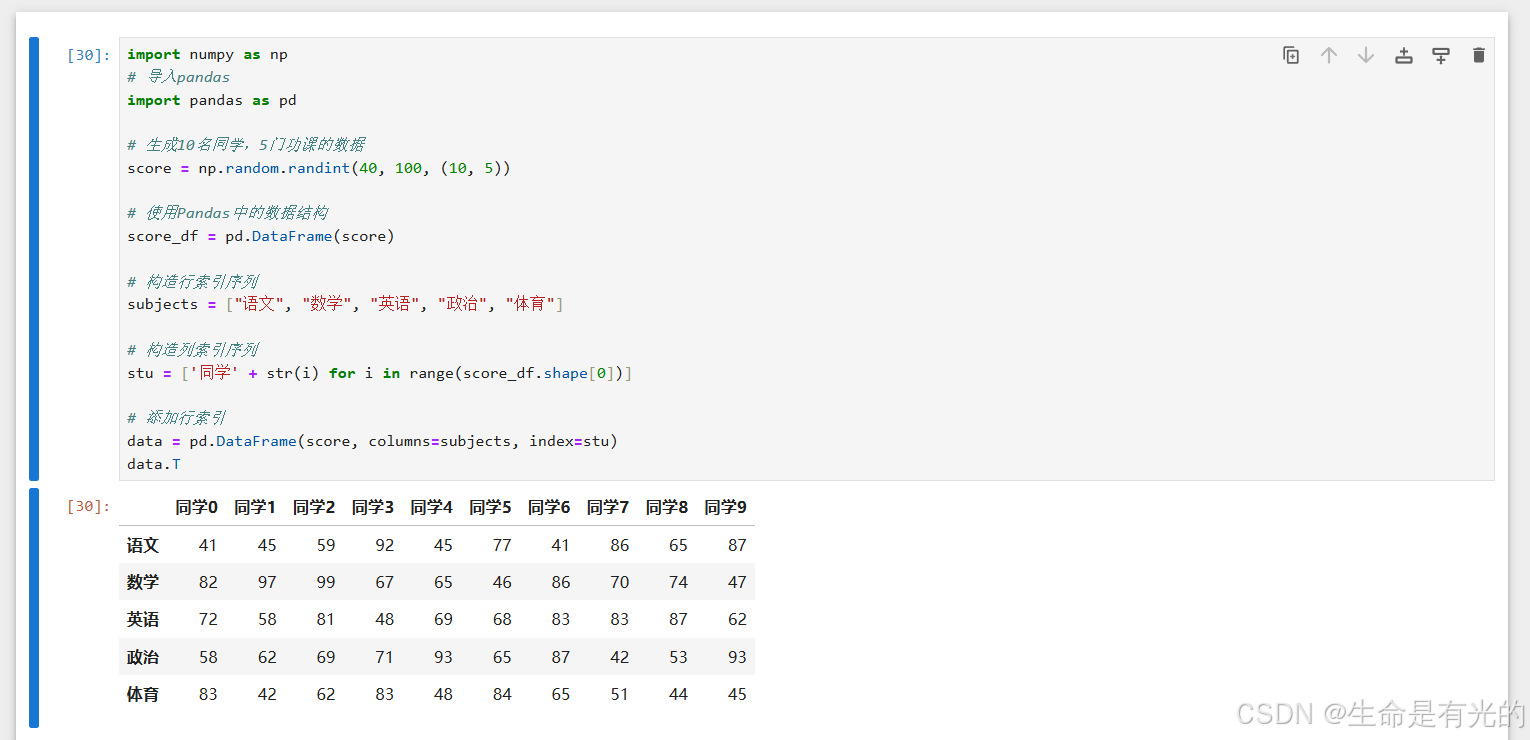Insert a cell below this one
Screen dimensions: 1530x740
1441,55
